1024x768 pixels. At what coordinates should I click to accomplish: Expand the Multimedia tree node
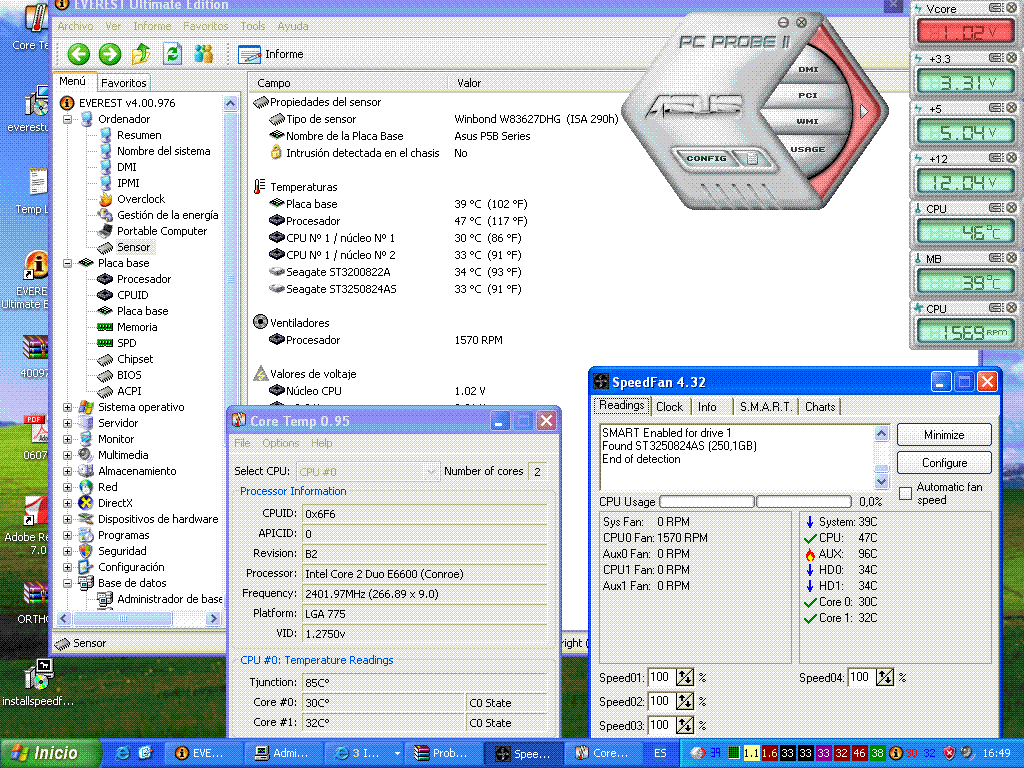[67, 455]
